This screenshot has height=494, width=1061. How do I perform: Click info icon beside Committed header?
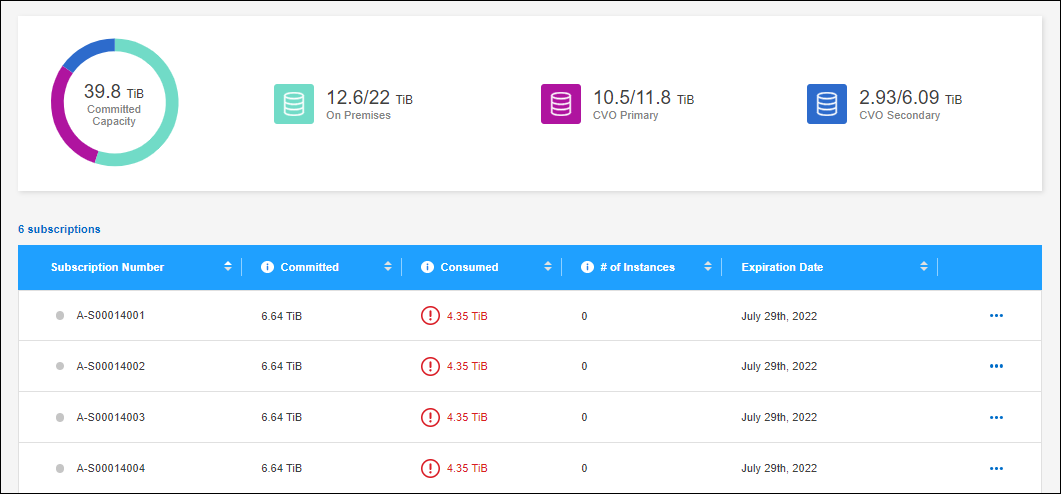coord(267,267)
